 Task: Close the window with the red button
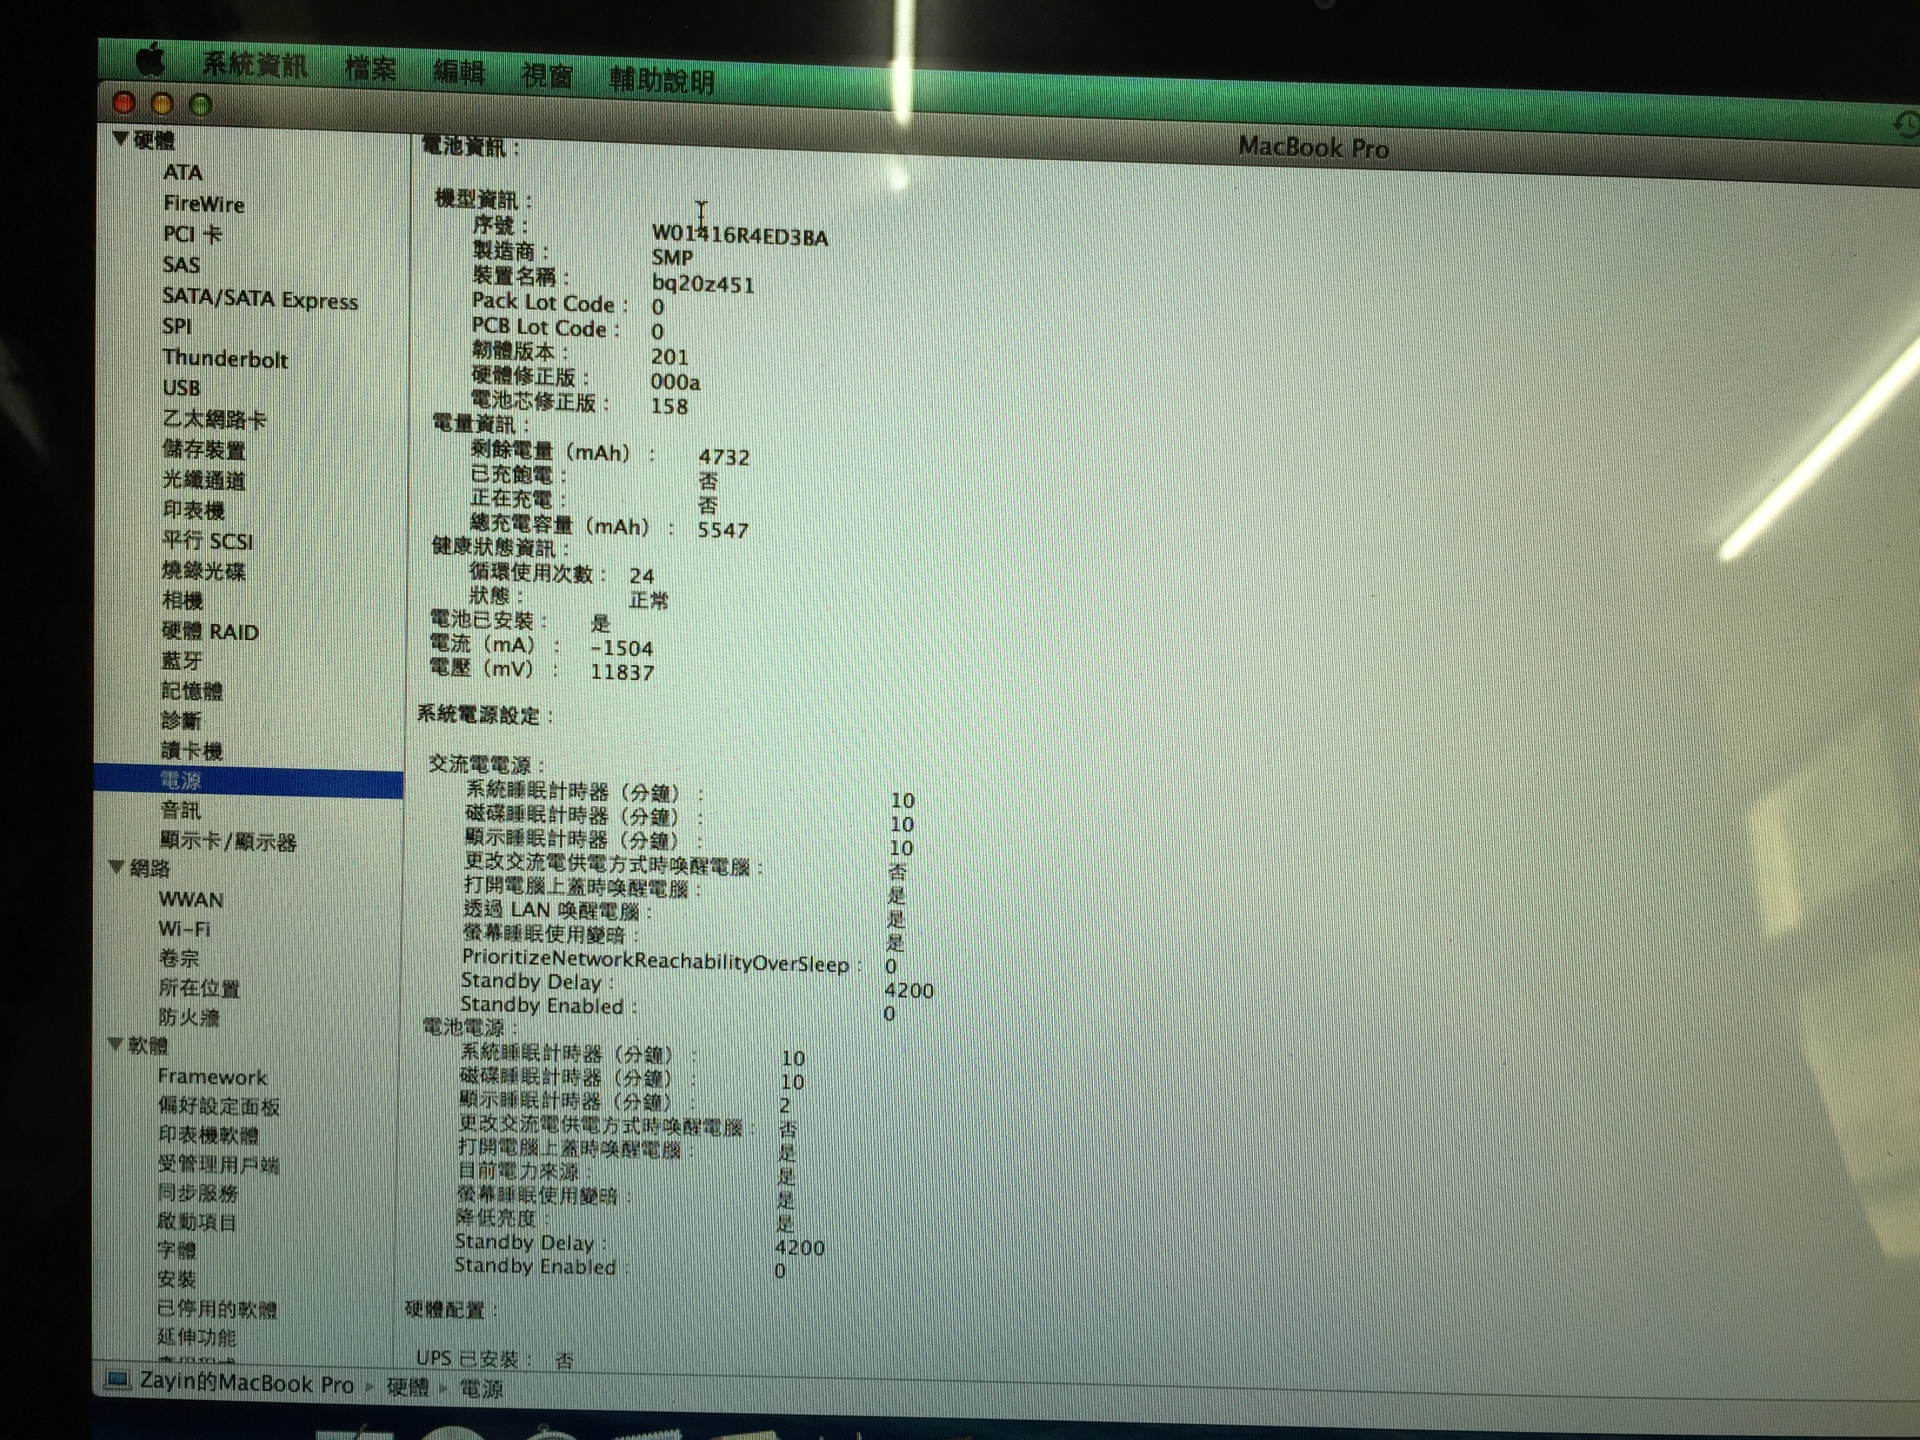pyautogui.click(x=124, y=102)
